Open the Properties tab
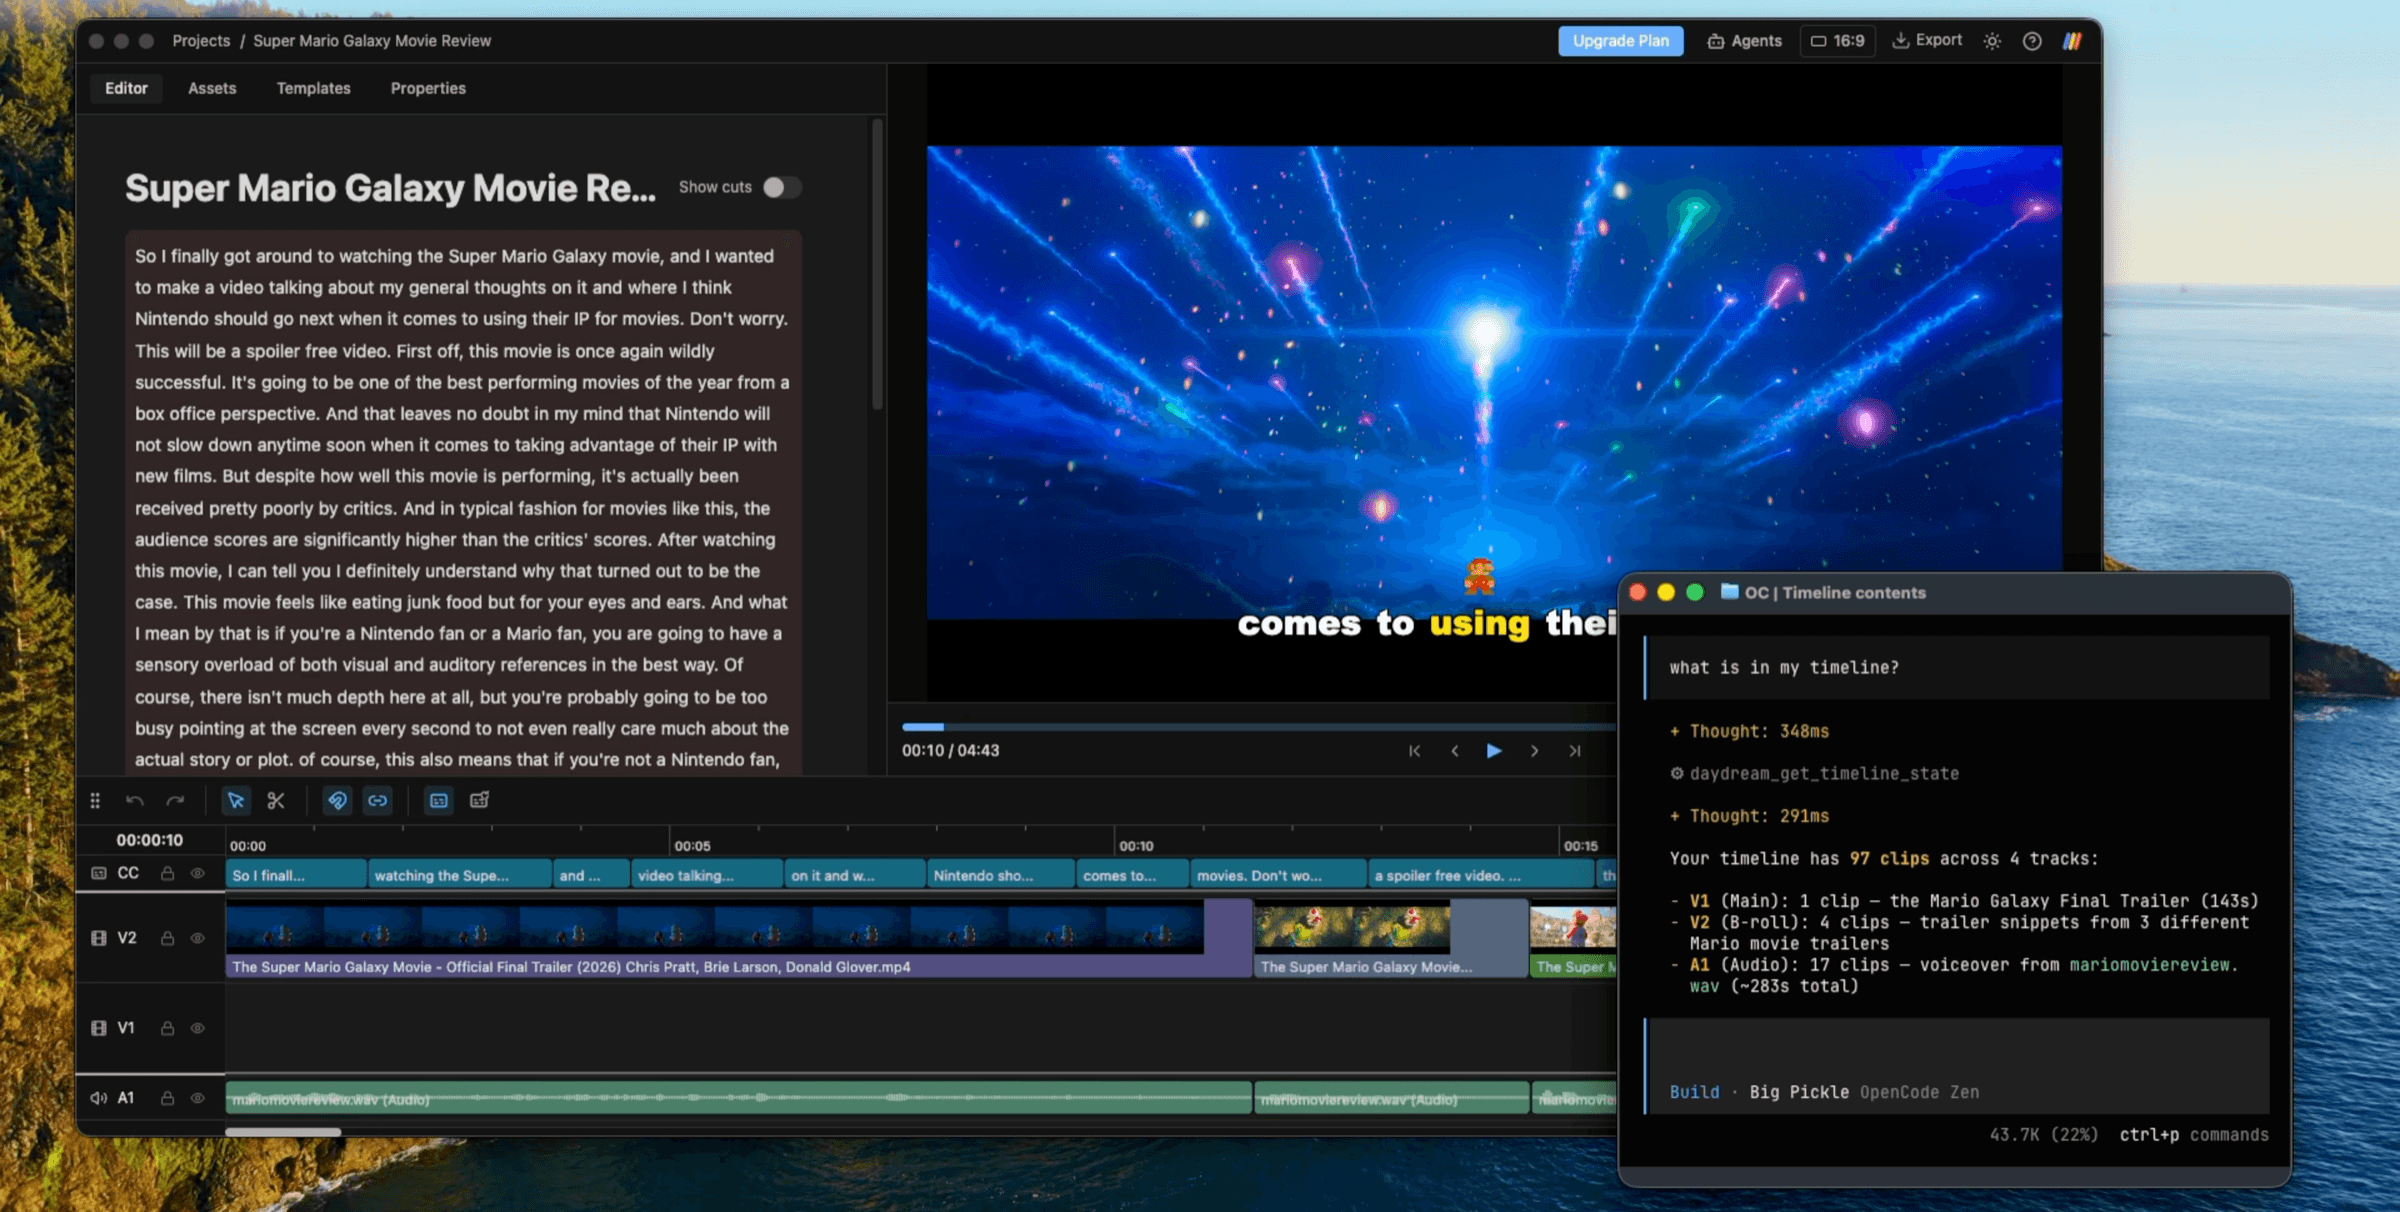Viewport: 2400px width, 1212px height. pos(428,88)
